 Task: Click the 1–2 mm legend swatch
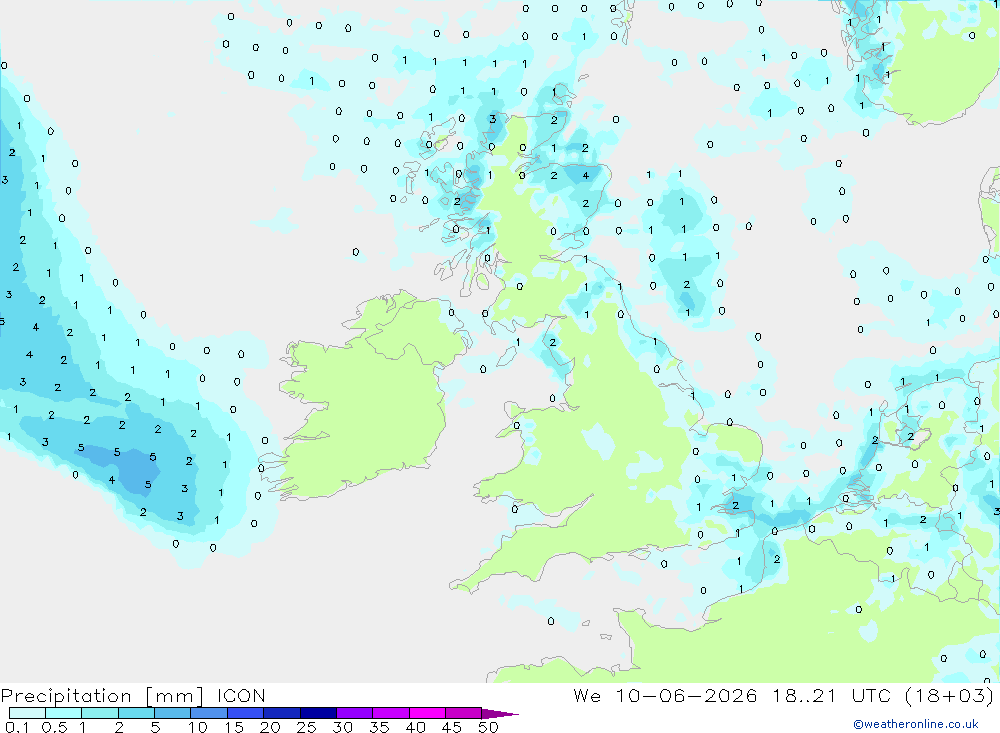99,713
